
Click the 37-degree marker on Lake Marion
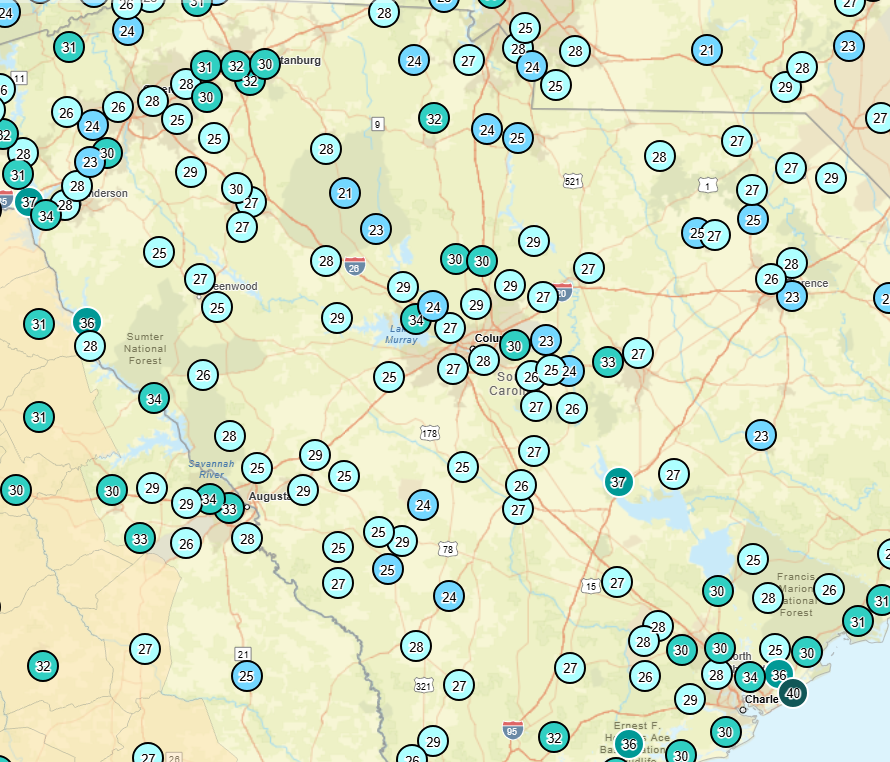pyautogui.click(x=618, y=481)
